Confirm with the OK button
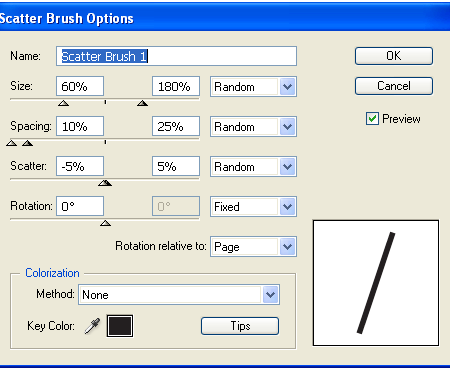This screenshot has height=370, width=450. tap(394, 56)
